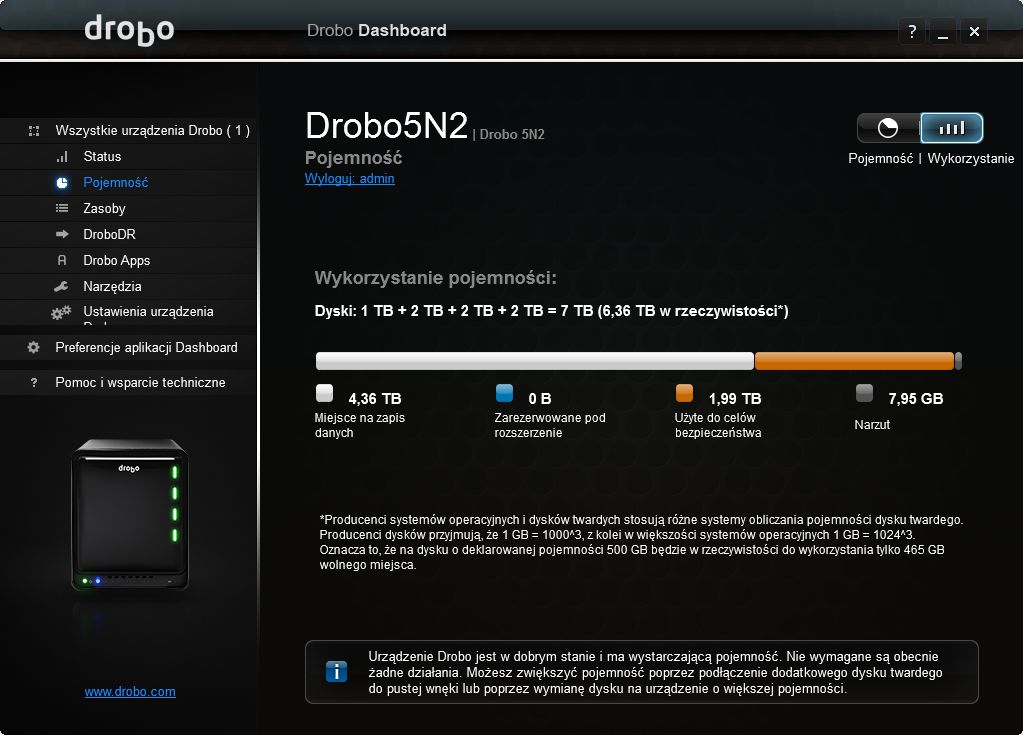This screenshot has height=735, width=1023.
Task: Open help with the question mark button
Action: pos(912,31)
